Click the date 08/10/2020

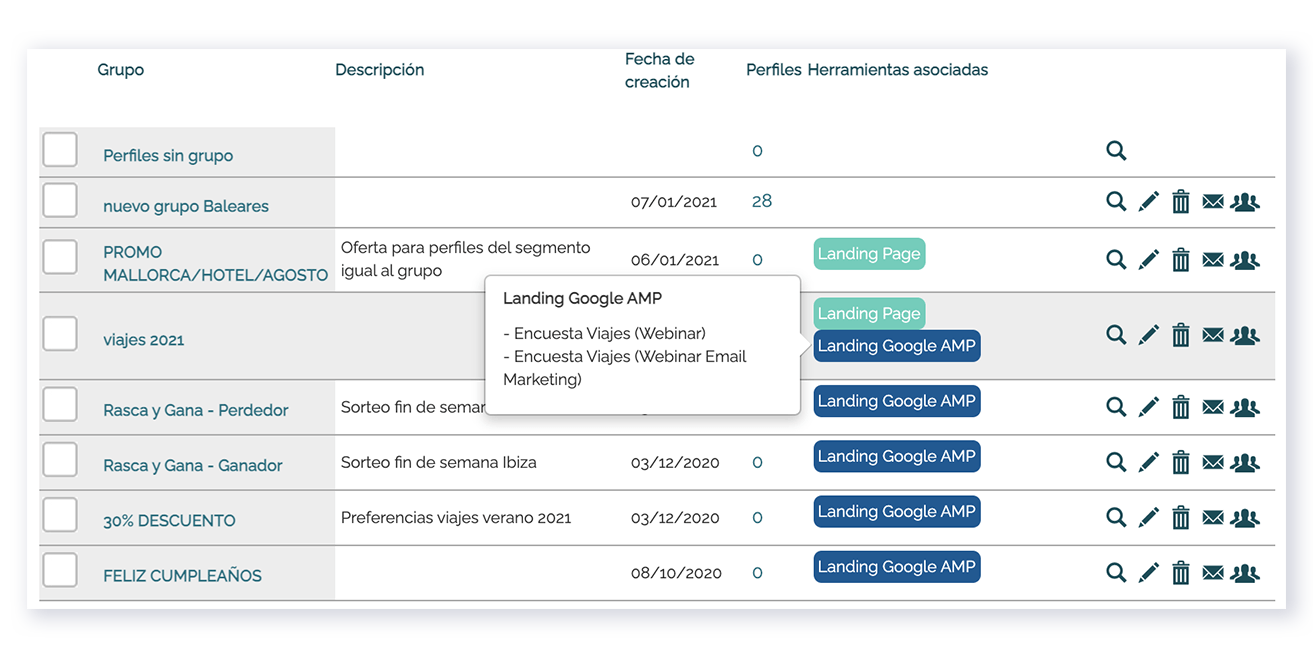[x=676, y=573]
